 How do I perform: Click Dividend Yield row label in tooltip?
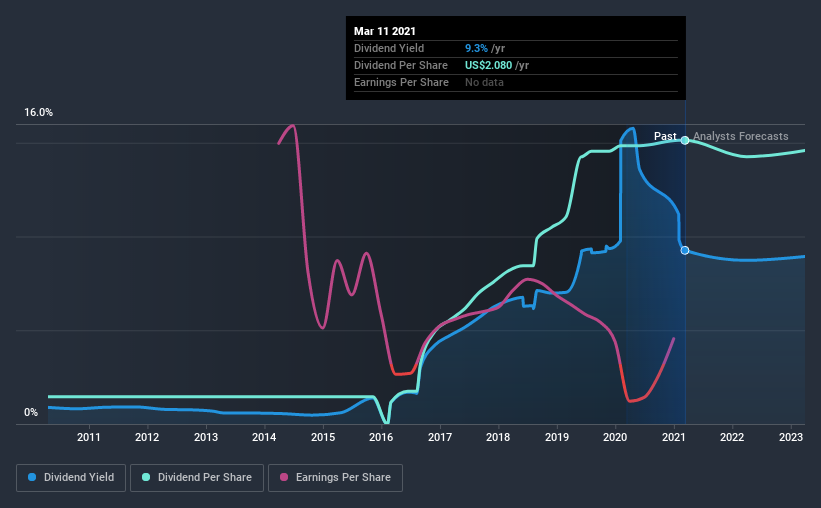pos(389,48)
